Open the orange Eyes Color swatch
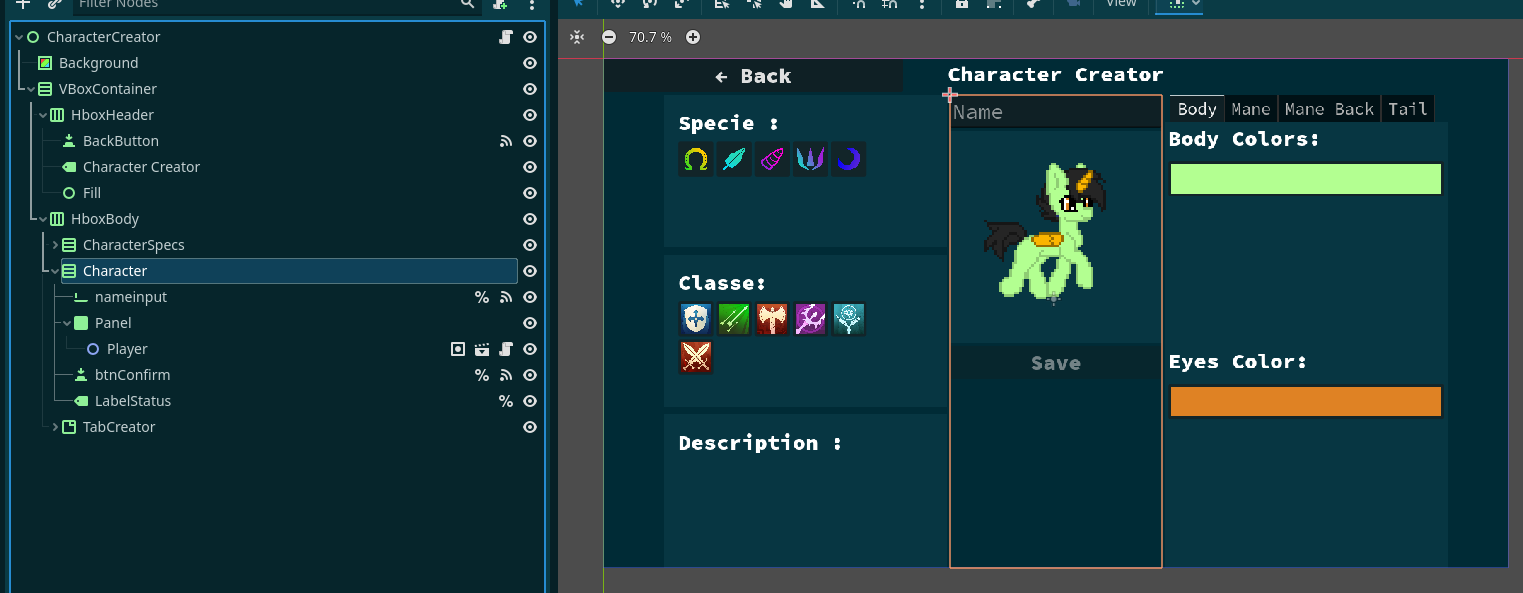This screenshot has height=593, width=1523. 1306,401
